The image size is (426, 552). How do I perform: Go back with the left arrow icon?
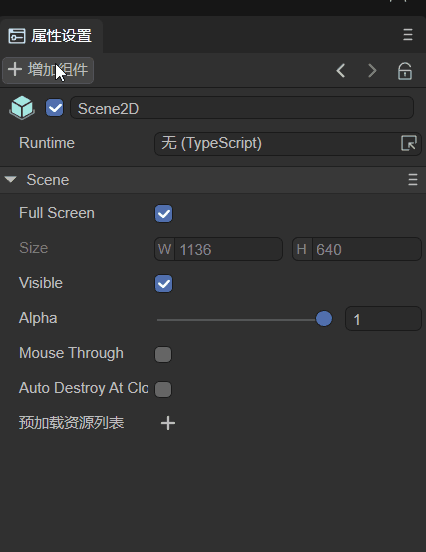(x=340, y=71)
